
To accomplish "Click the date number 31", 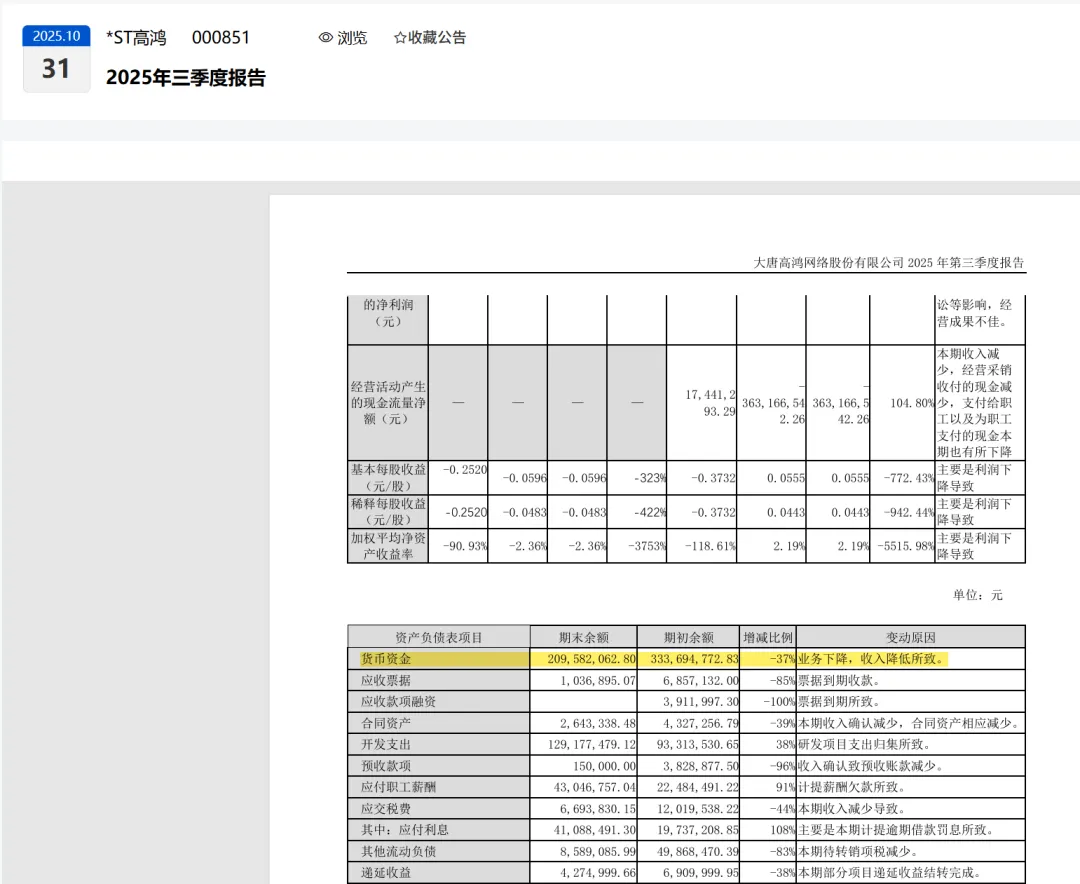I will tap(56, 69).
